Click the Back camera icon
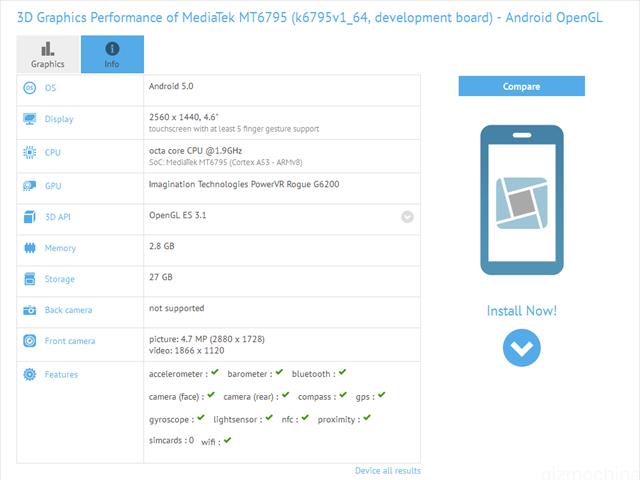Image resolution: width=640 pixels, height=480 pixels. [x=29, y=310]
